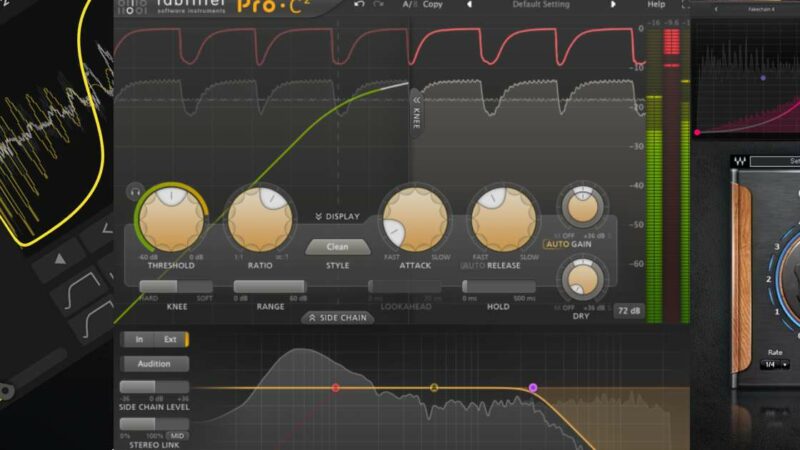Open the Default Setting preset menu
Image resolution: width=800 pixels, height=450 pixels.
(541, 4)
